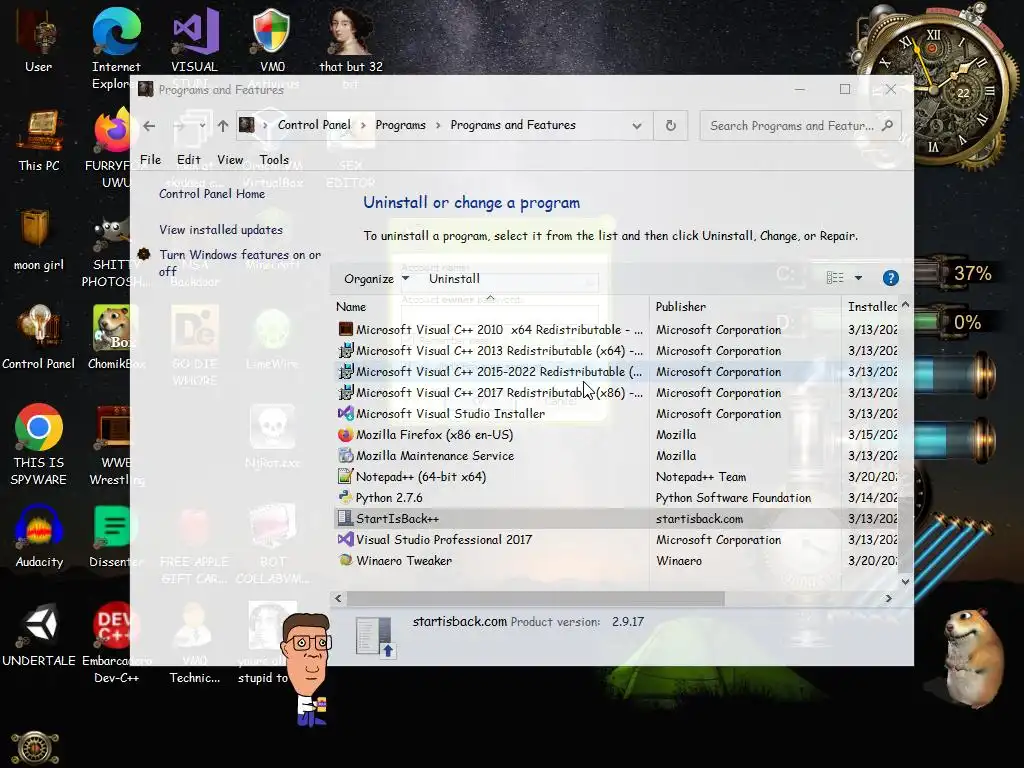Click the change view icon button
The width and height of the screenshot is (1024, 768).
pyautogui.click(x=835, y=278)
